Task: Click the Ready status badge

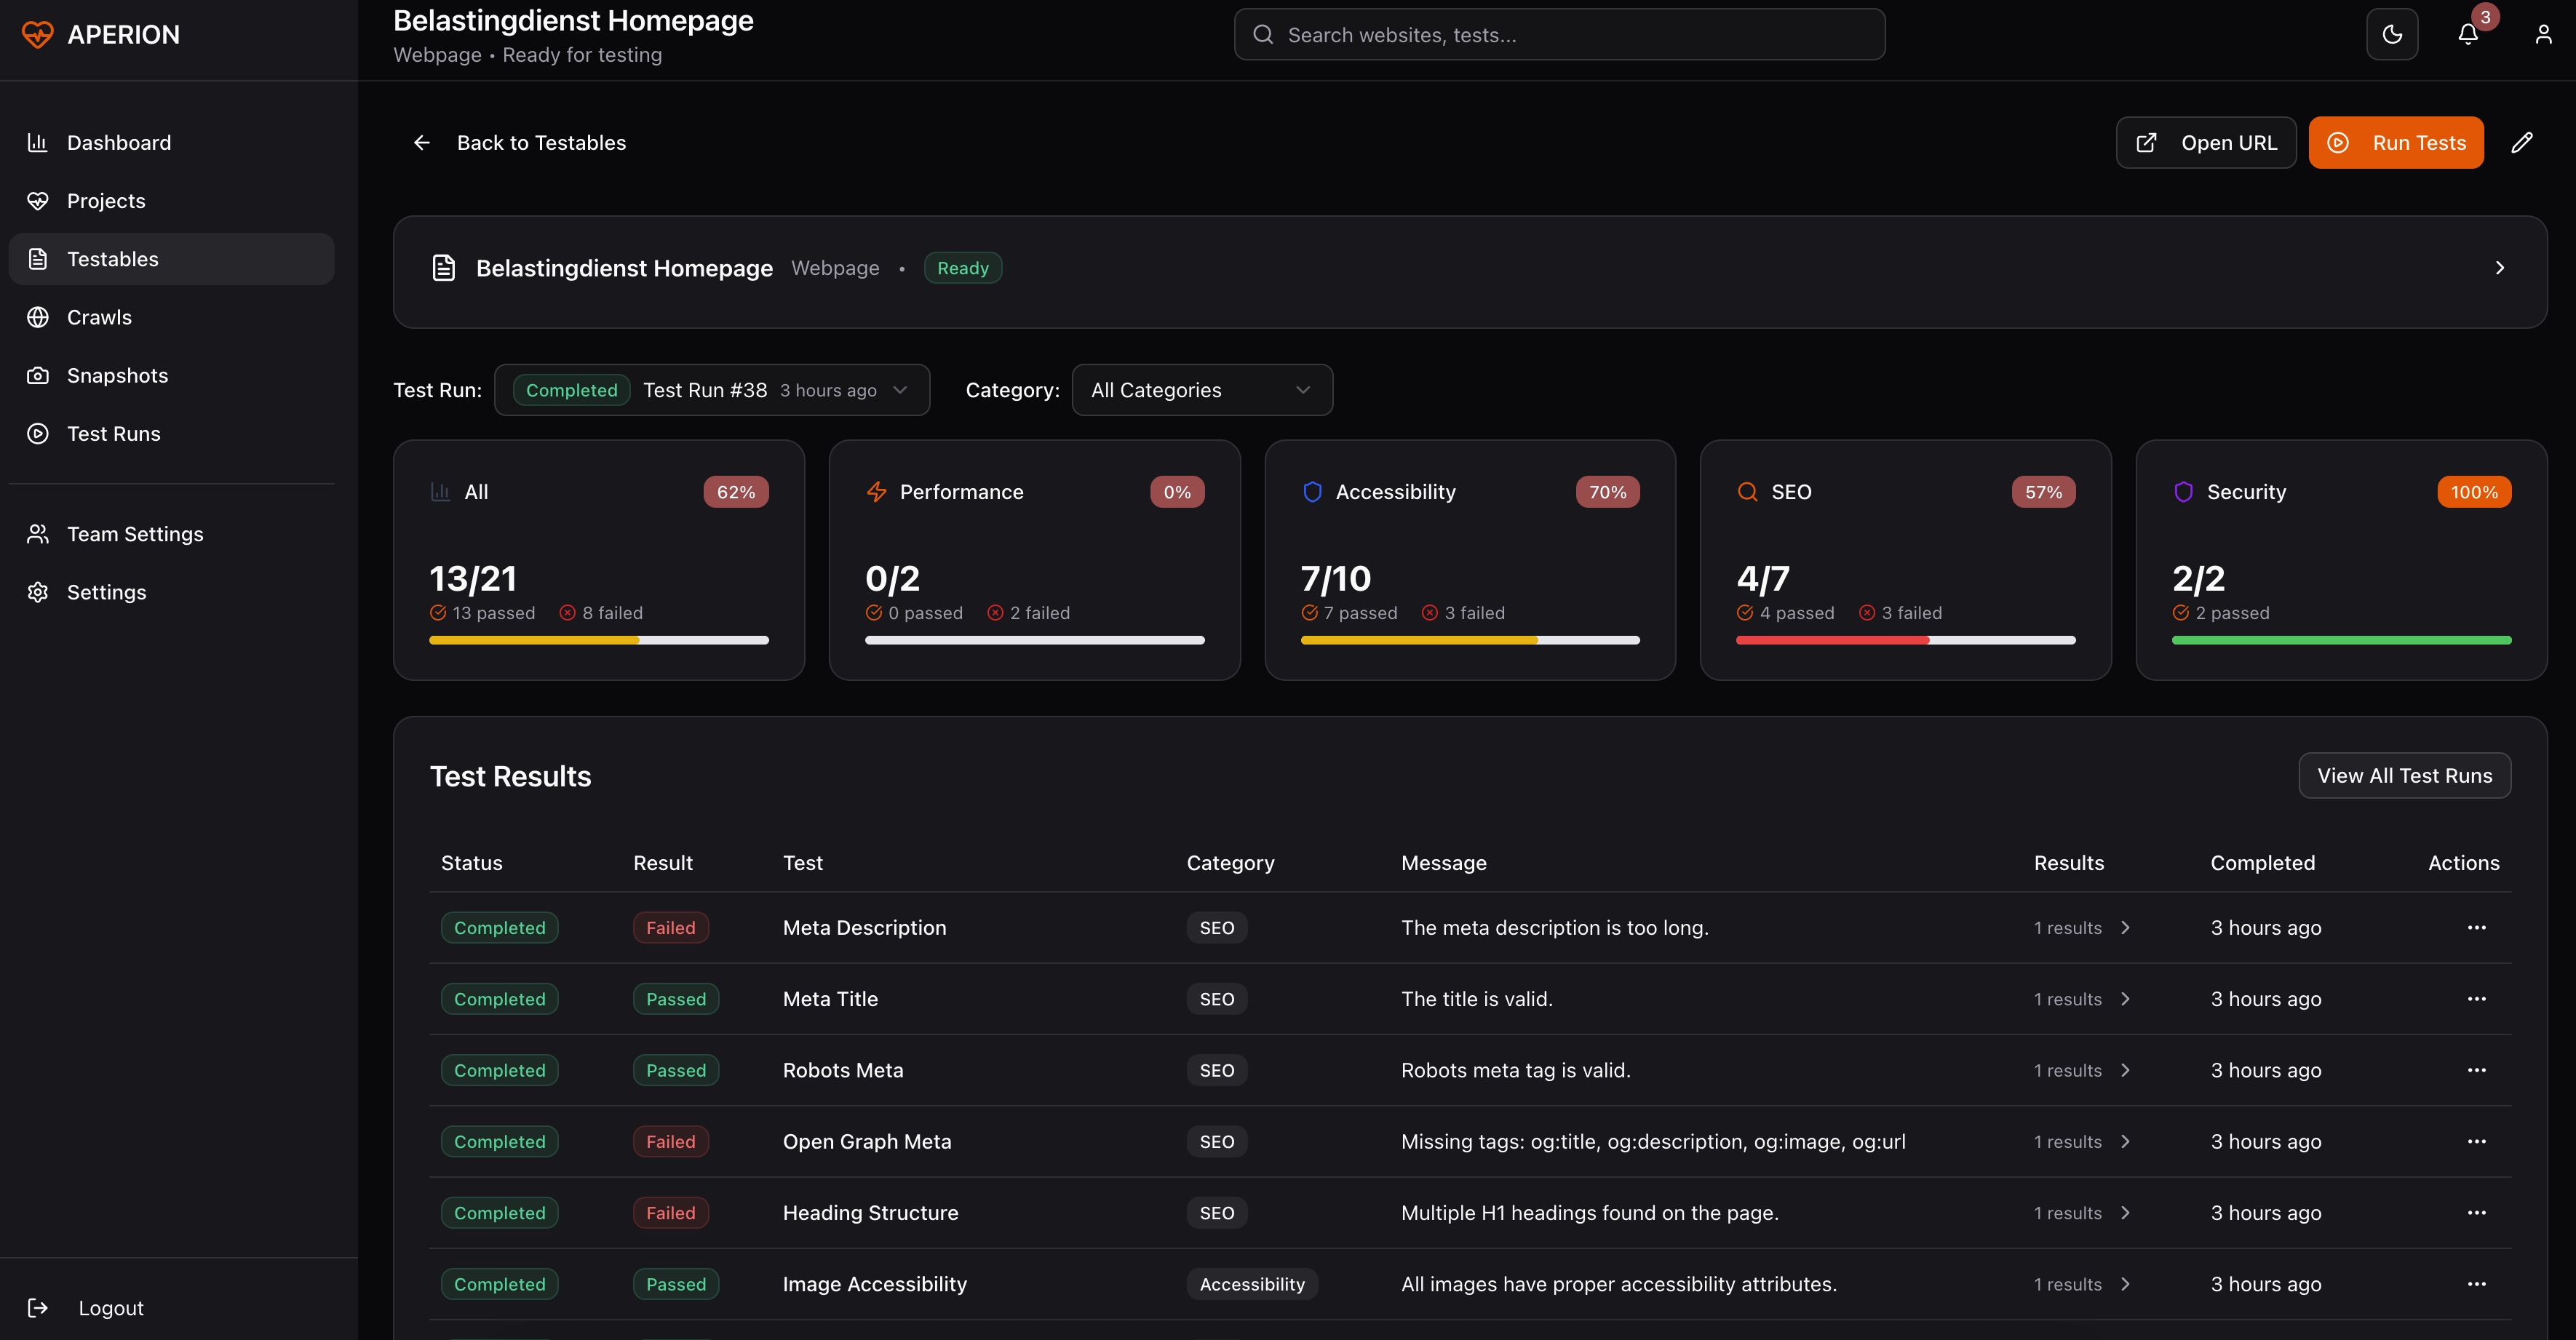Action: [962, 268]
